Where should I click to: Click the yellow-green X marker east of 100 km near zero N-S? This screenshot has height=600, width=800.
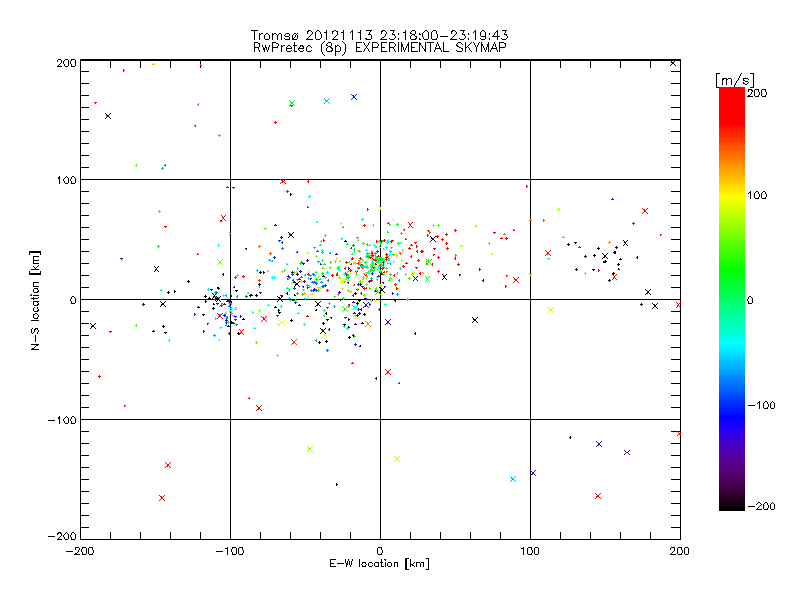tap(551, 310)
